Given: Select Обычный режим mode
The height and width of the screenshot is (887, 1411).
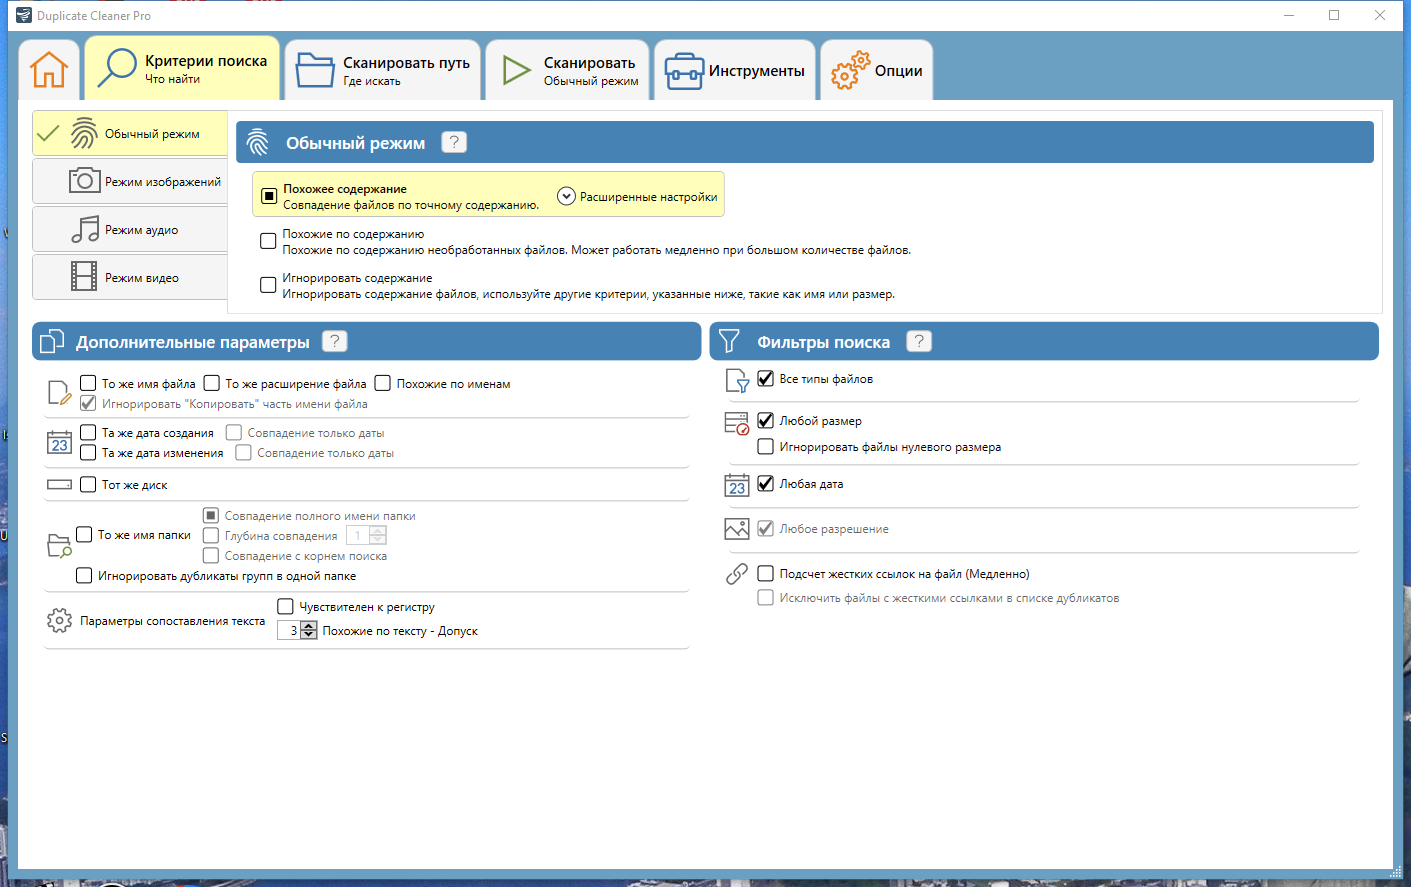Looking at the screenshot, I should click(130, 133).
